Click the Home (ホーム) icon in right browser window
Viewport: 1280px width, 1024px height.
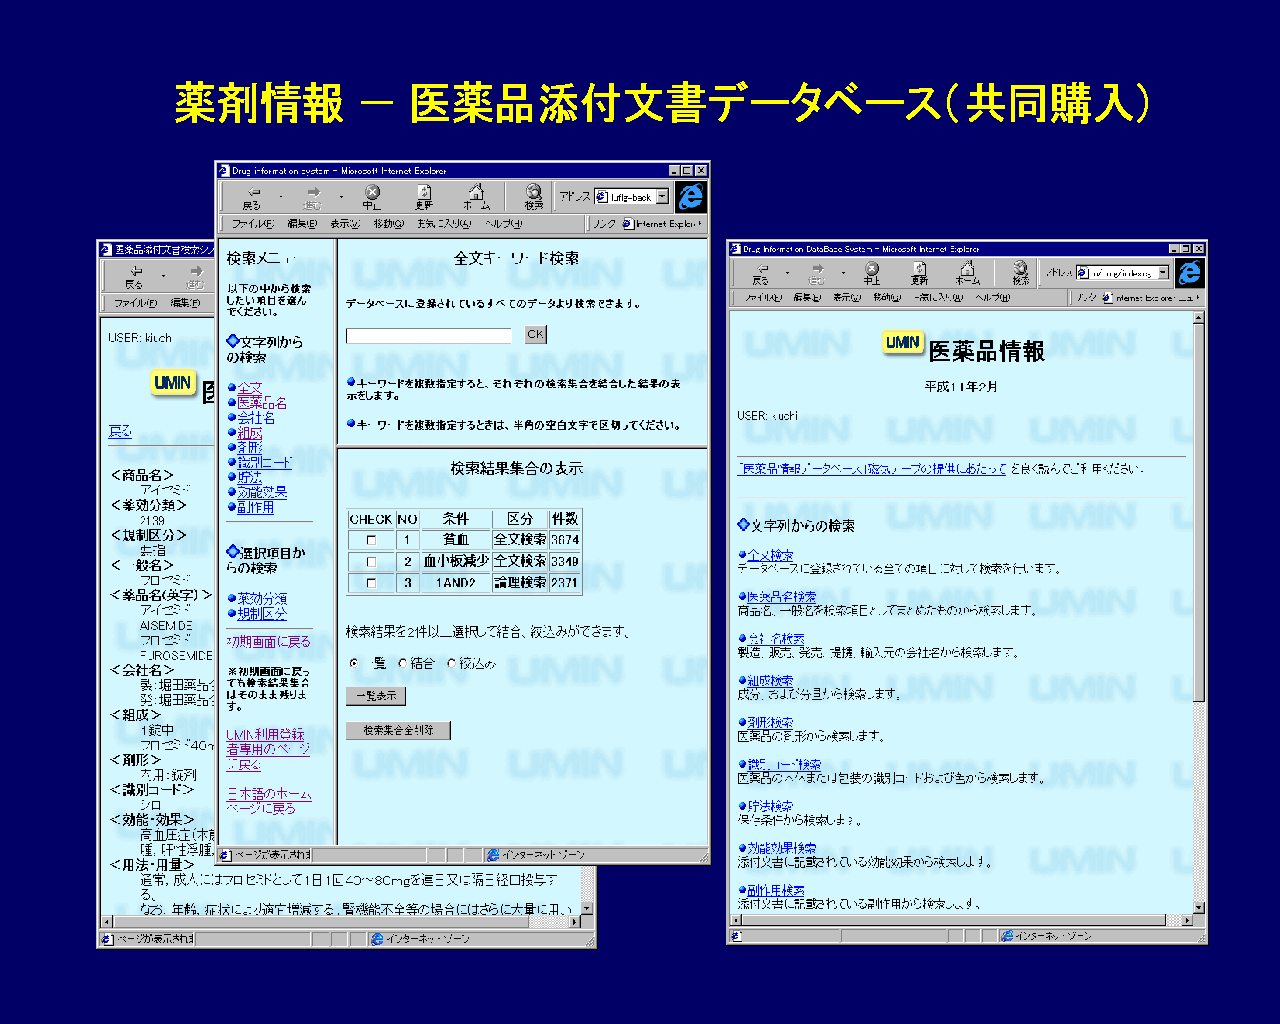tap(967, 272)
